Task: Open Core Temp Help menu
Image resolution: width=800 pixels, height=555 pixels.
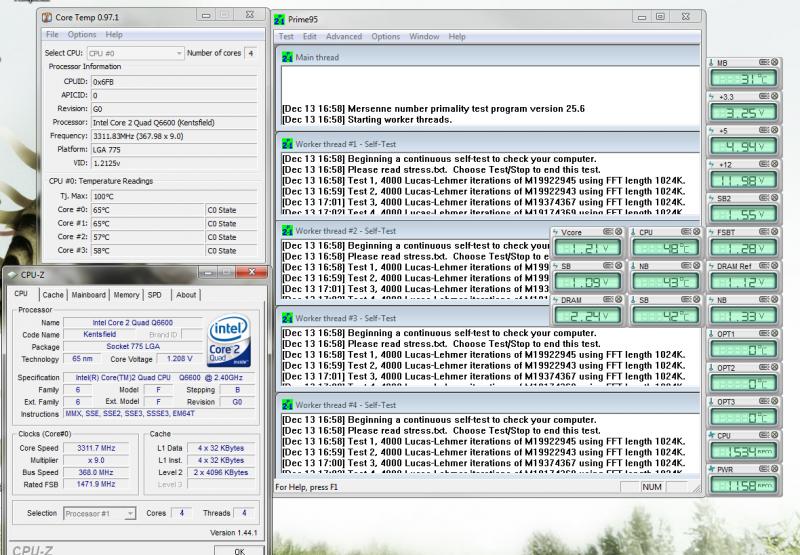Action: coord(114,35)
